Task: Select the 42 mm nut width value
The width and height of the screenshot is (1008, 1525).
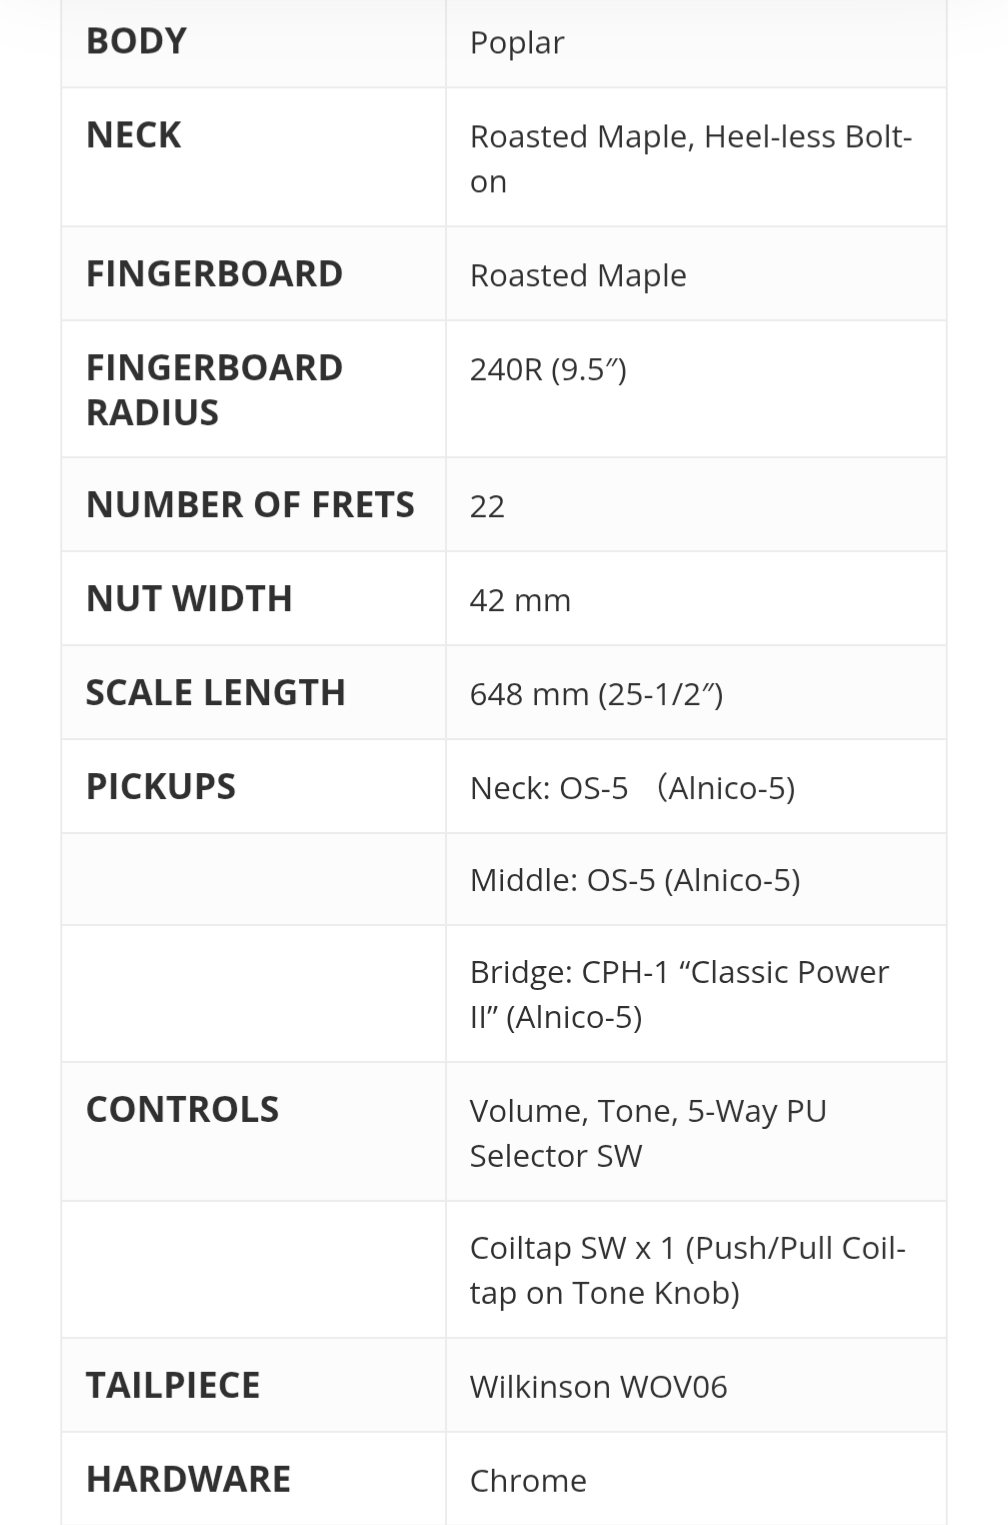Action: [520, 600]
